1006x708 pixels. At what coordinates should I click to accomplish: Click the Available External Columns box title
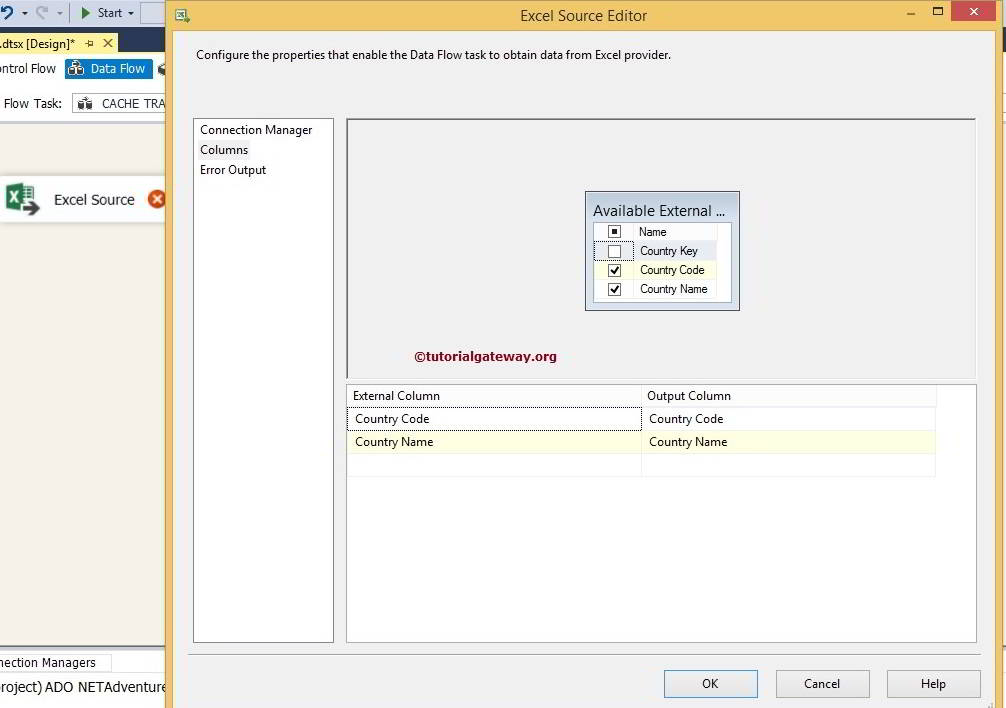[x=659, y=210]
